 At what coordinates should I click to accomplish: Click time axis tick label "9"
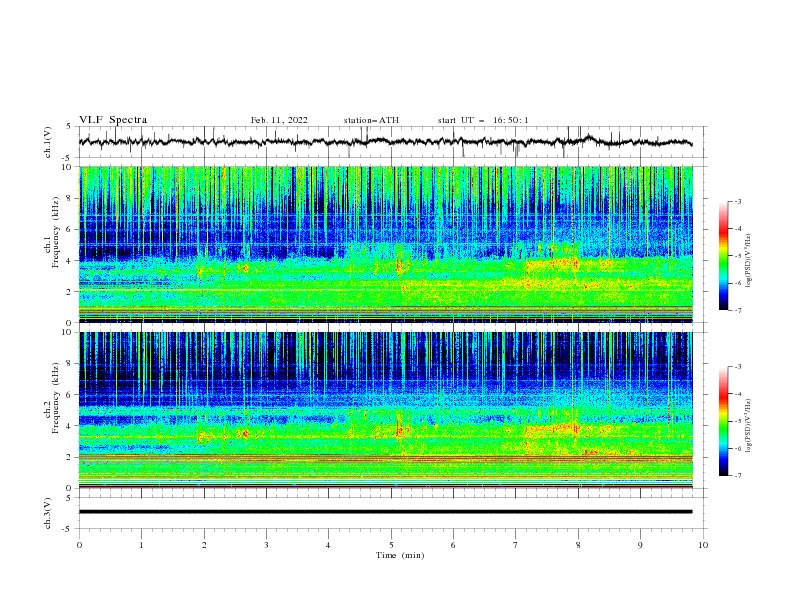click(640, 545)
